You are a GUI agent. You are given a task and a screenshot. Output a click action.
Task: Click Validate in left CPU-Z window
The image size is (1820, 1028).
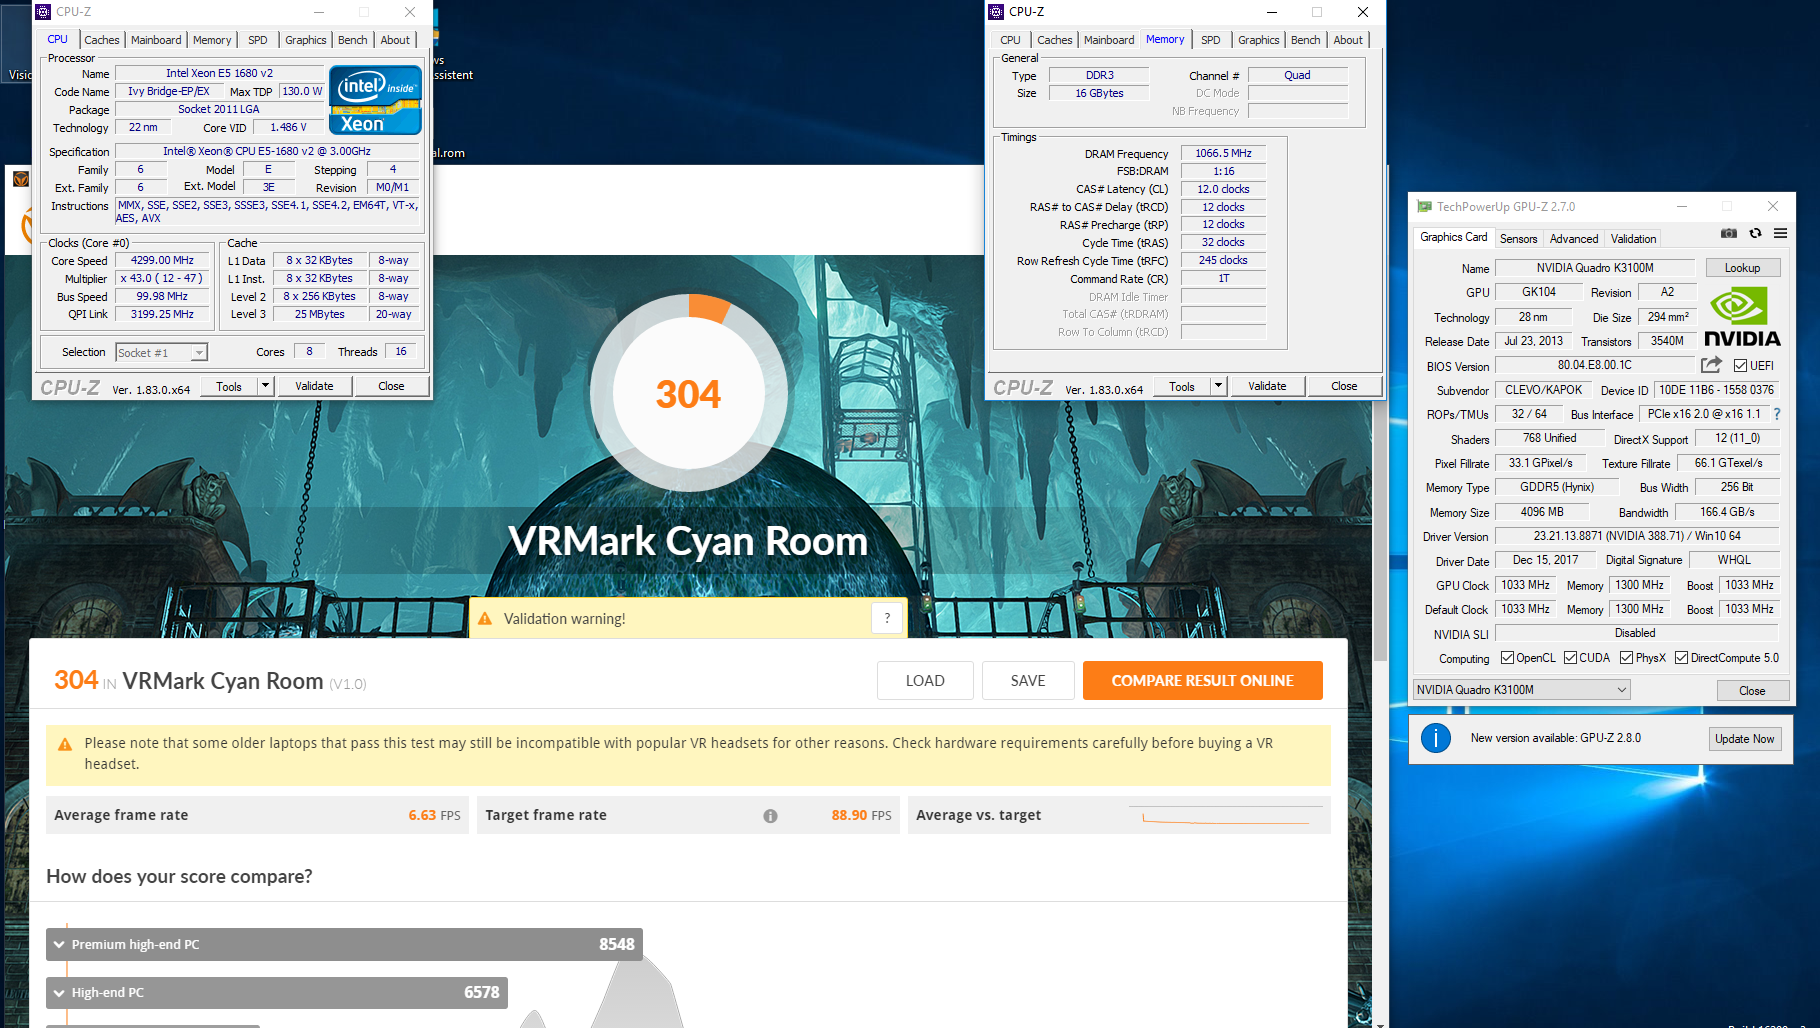[314, 386]
